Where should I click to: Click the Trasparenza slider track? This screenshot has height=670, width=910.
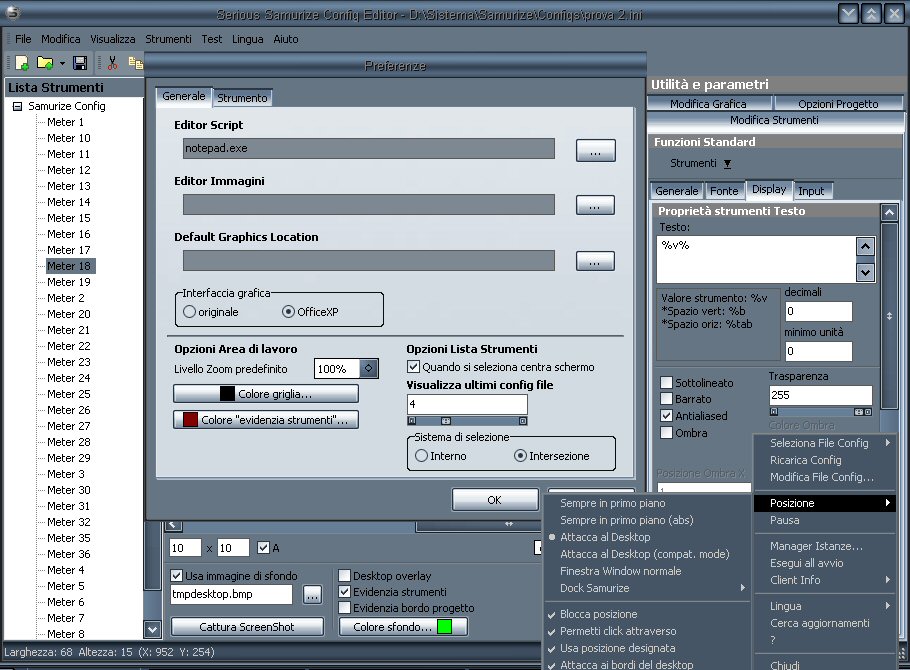coord(821,412)
